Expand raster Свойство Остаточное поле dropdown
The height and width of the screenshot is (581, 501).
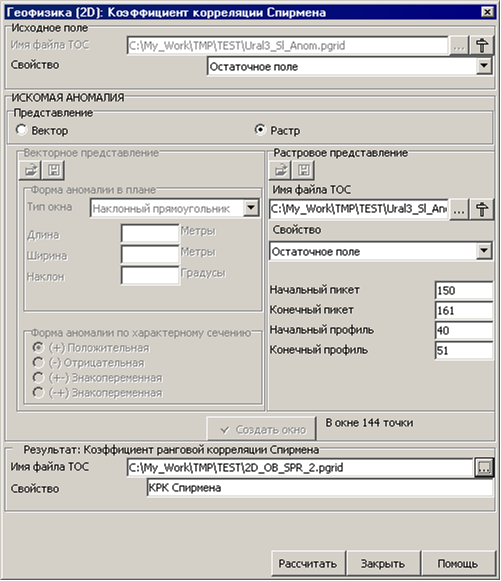point(484,251)
